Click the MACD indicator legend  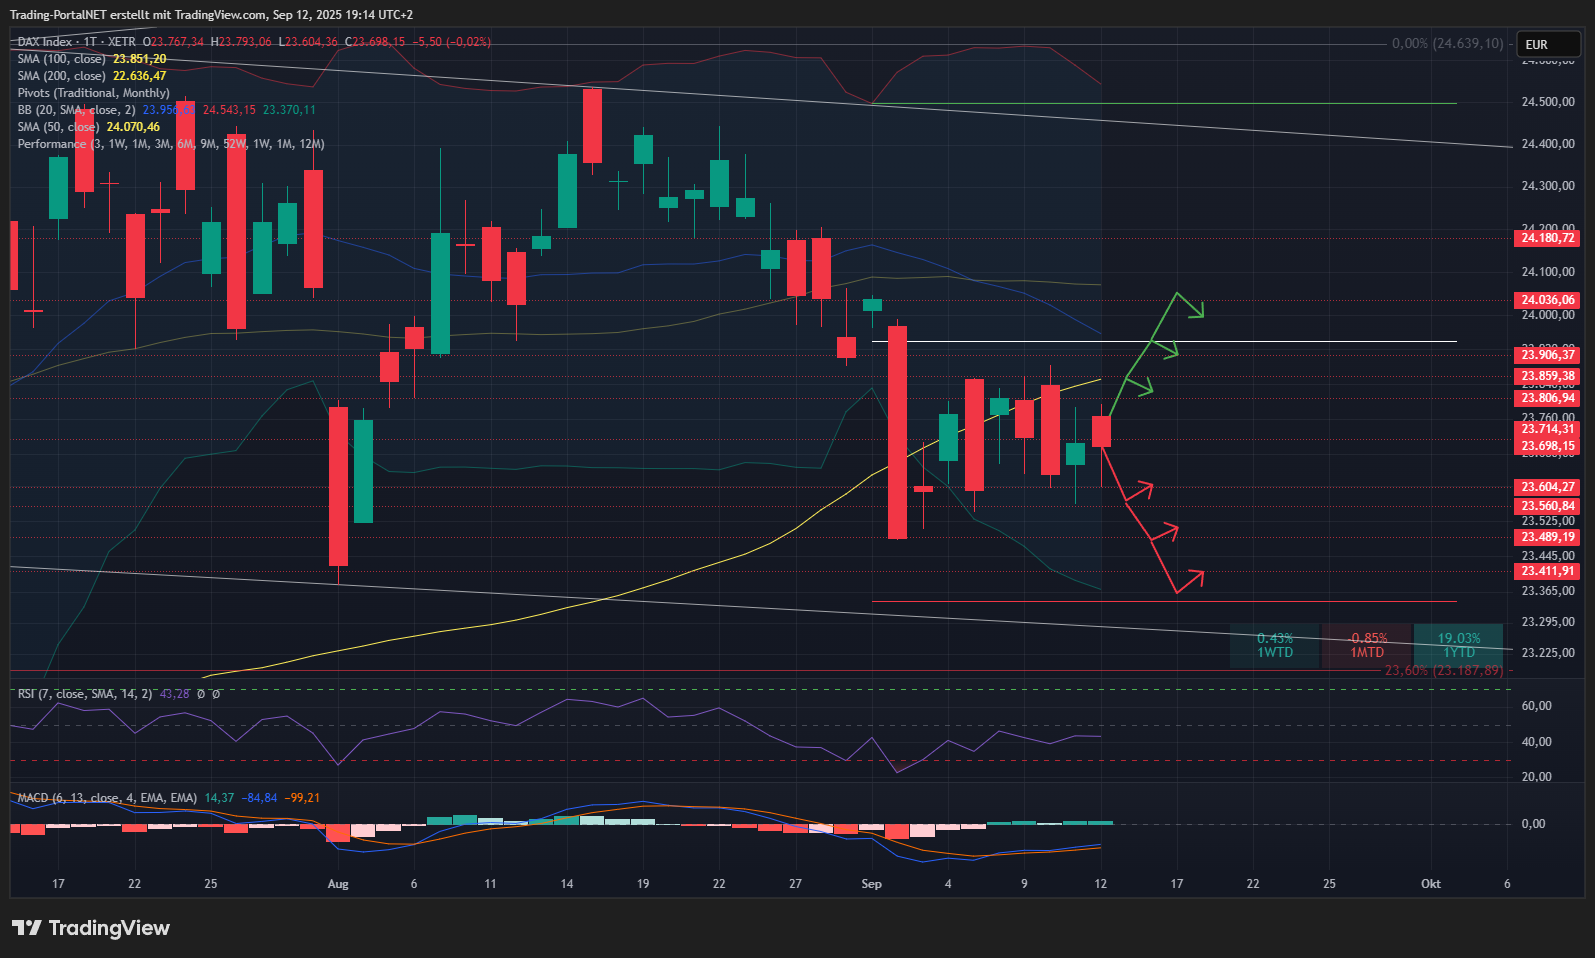click(106, 798)
